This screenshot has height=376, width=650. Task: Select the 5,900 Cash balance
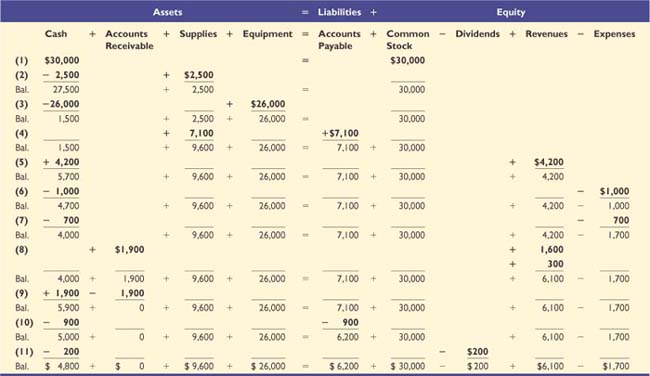point(68,308)
